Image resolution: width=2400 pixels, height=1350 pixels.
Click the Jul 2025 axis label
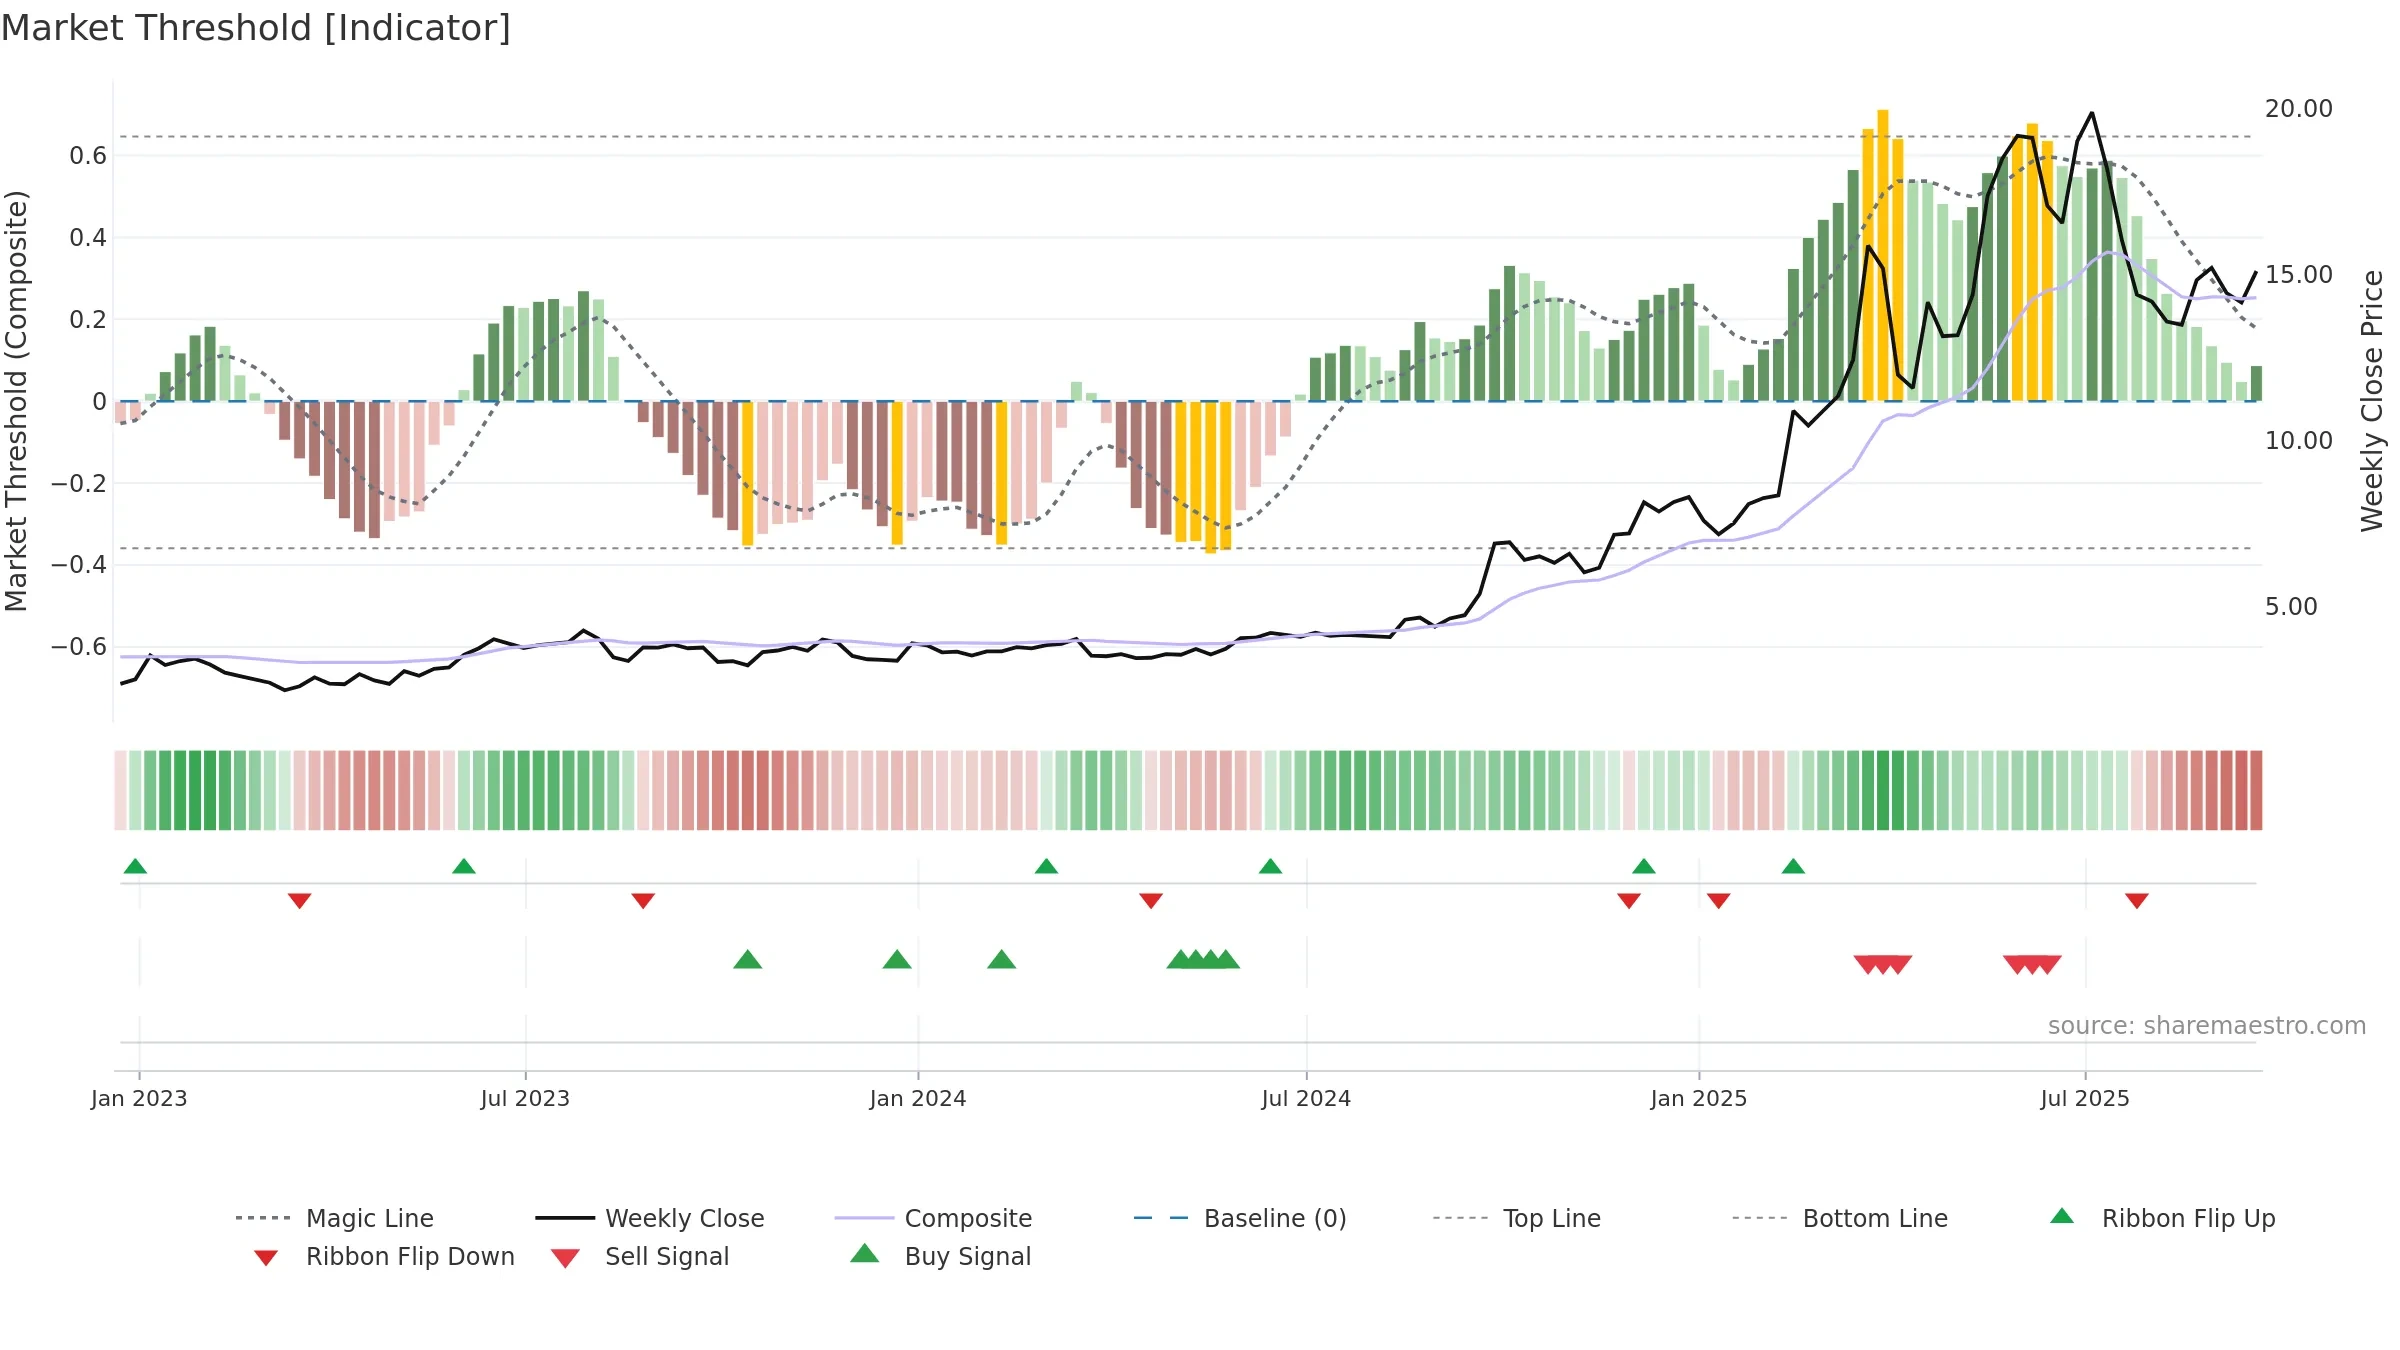point(2085,1098)
